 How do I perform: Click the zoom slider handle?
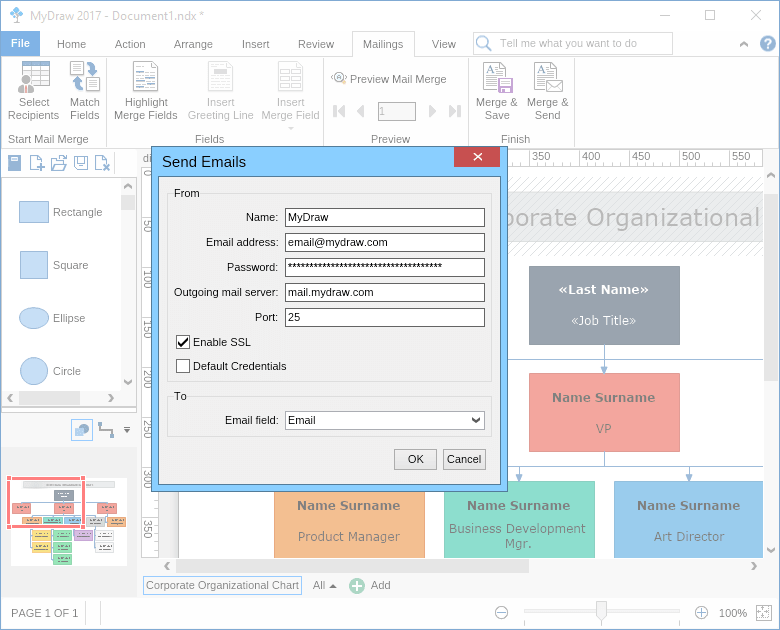[601, 611]
